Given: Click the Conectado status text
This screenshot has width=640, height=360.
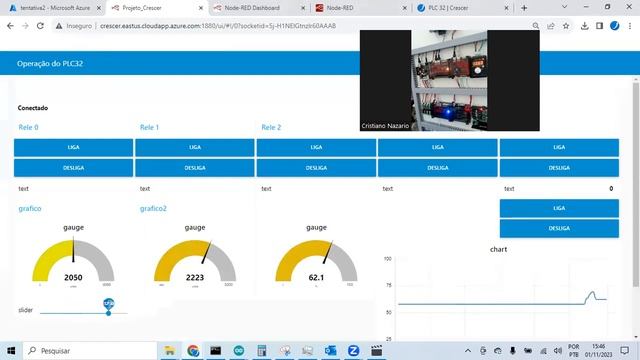Looking at the screenshot, I should coord(33,108).
